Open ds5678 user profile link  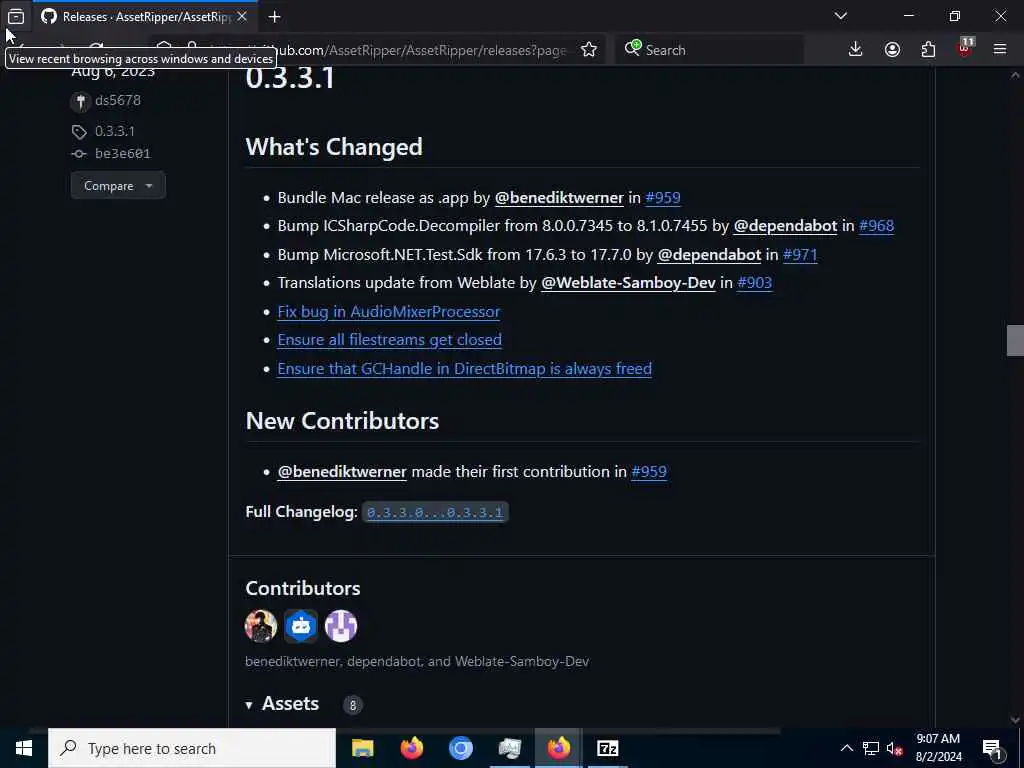click(x=118, y=101)
